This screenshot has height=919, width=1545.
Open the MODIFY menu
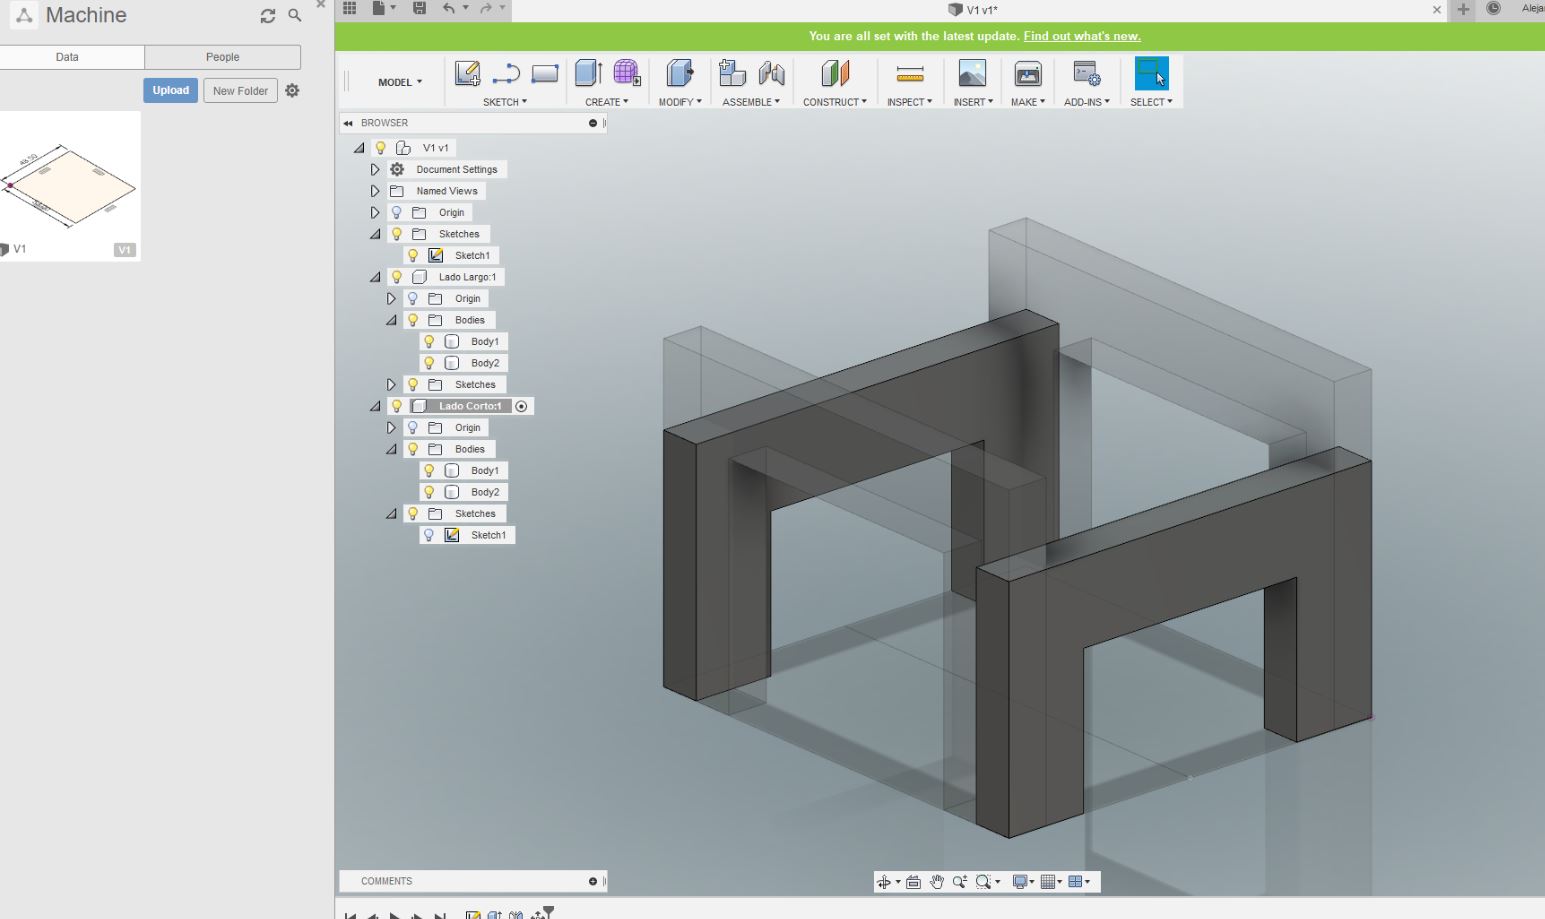680,102
